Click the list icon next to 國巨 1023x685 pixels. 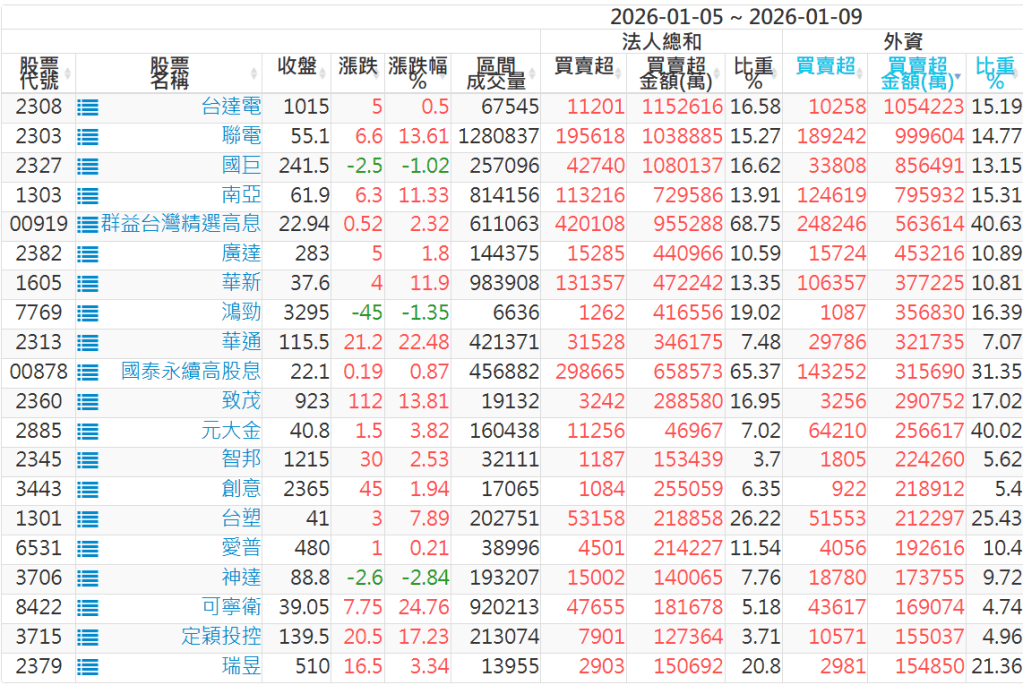(87, 167)
